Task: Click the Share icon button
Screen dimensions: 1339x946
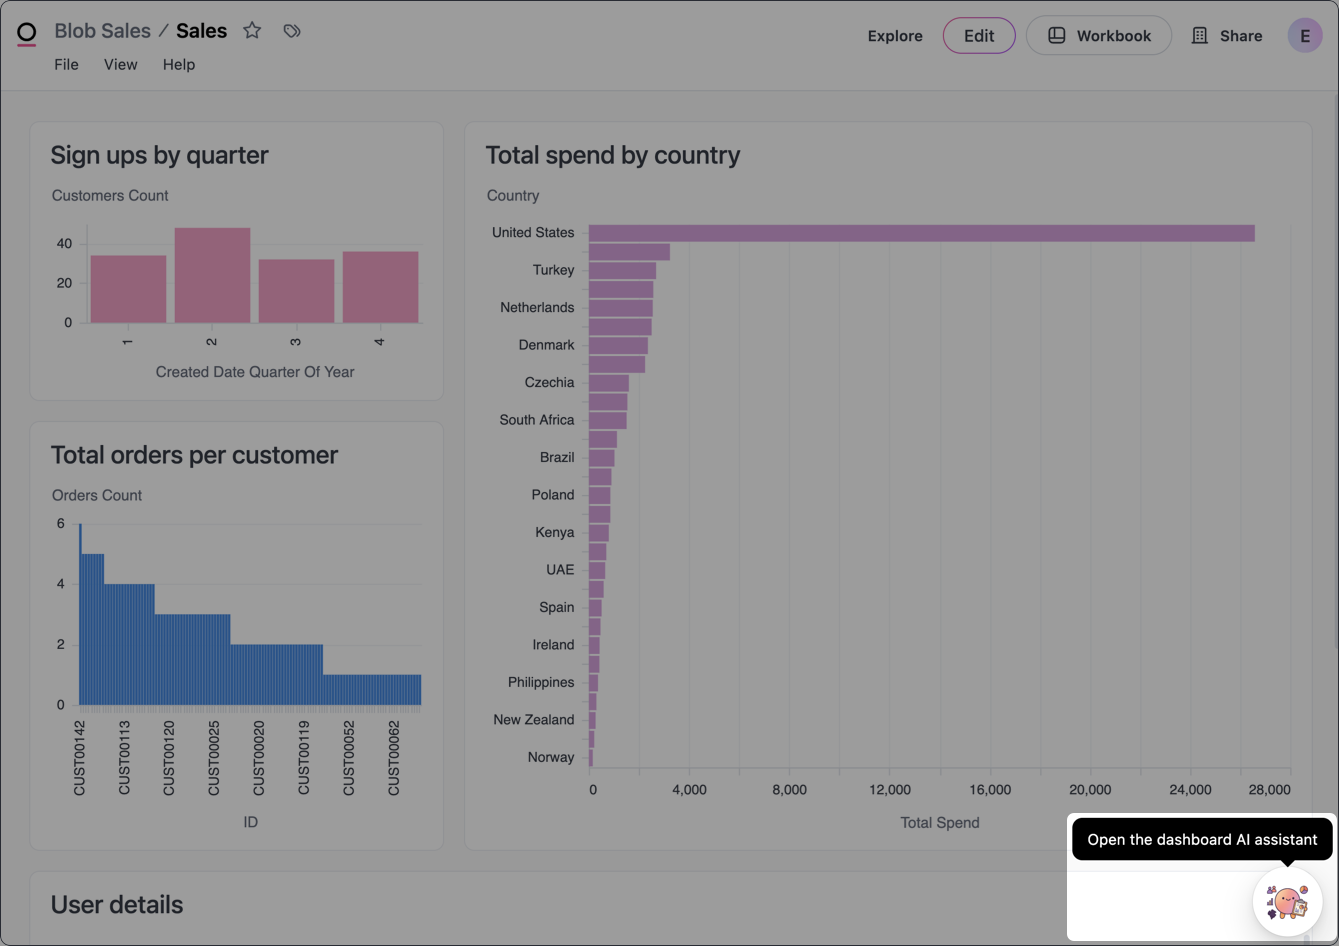Action: 1227,36
